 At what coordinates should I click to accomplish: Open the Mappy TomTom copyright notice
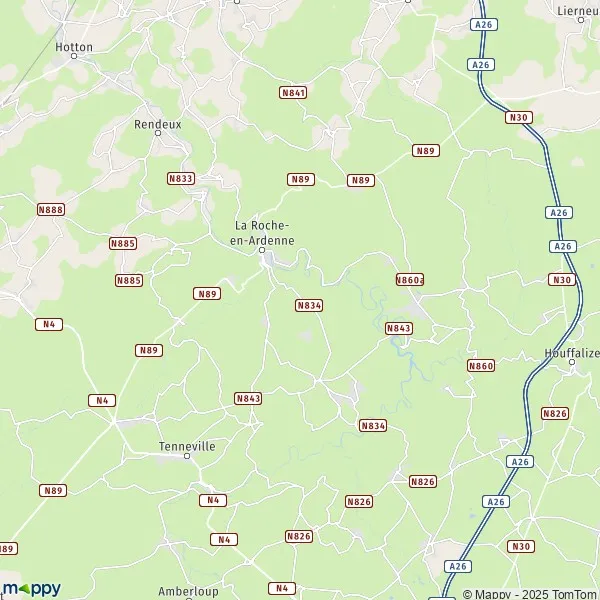[x=531, y=594]
